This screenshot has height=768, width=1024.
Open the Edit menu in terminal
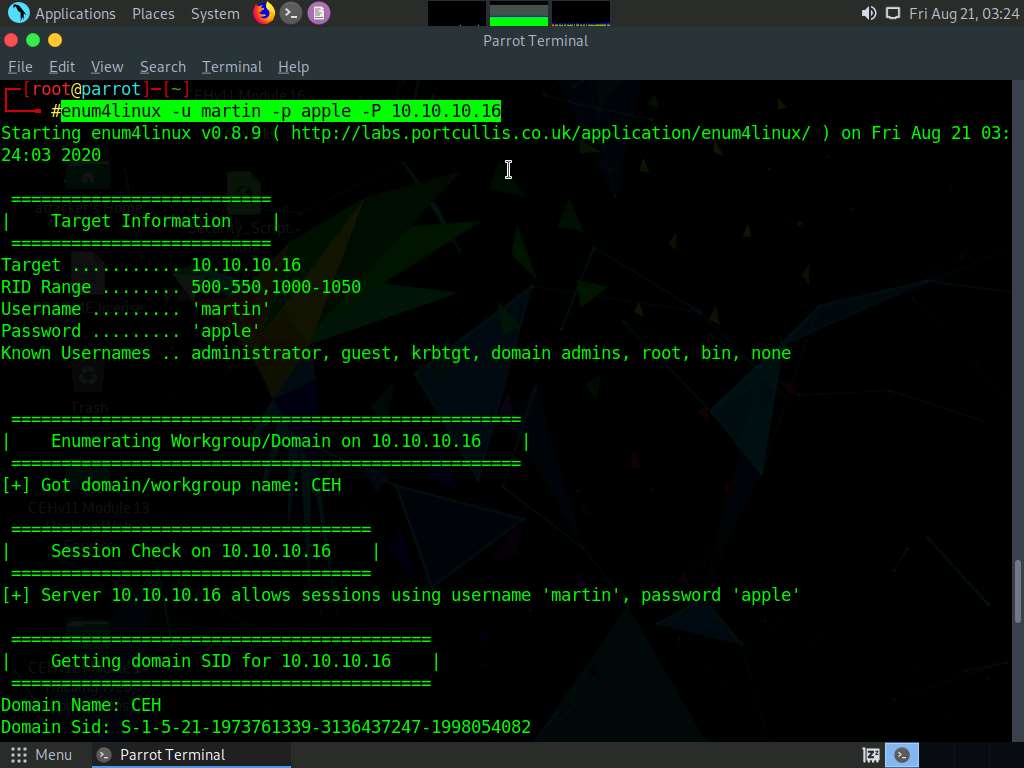62,67
